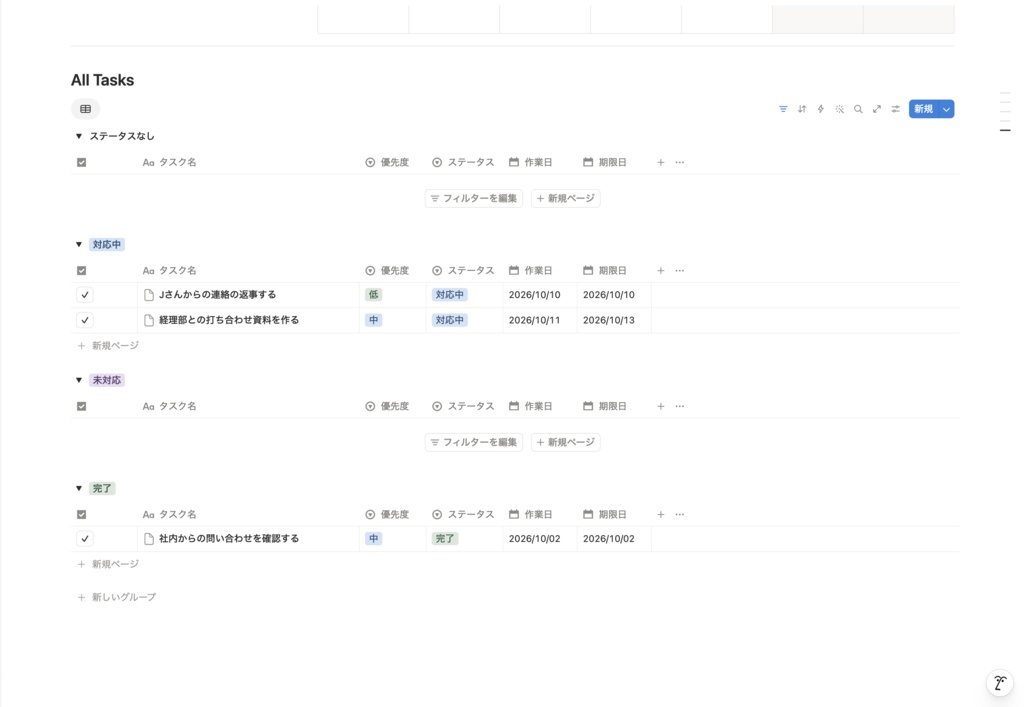
Task: Click the 完了 status tag in 社内 task row
Action: 445,539
